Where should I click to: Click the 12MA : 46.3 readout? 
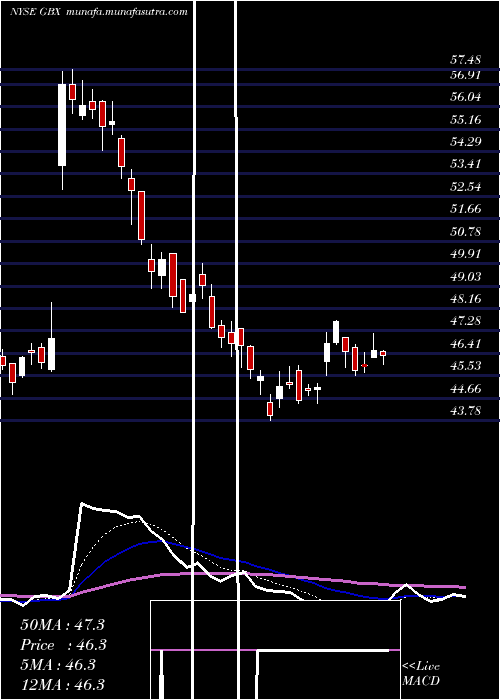click(62, 684)
